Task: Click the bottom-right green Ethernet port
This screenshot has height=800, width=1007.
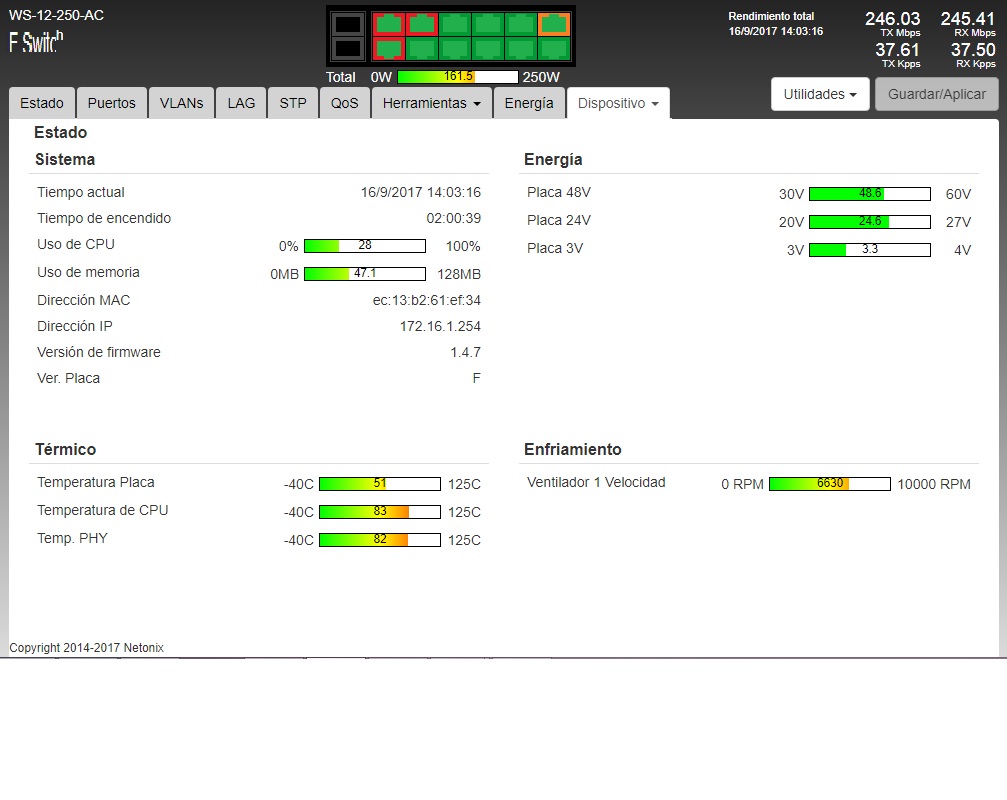Action: click(554, 48)
